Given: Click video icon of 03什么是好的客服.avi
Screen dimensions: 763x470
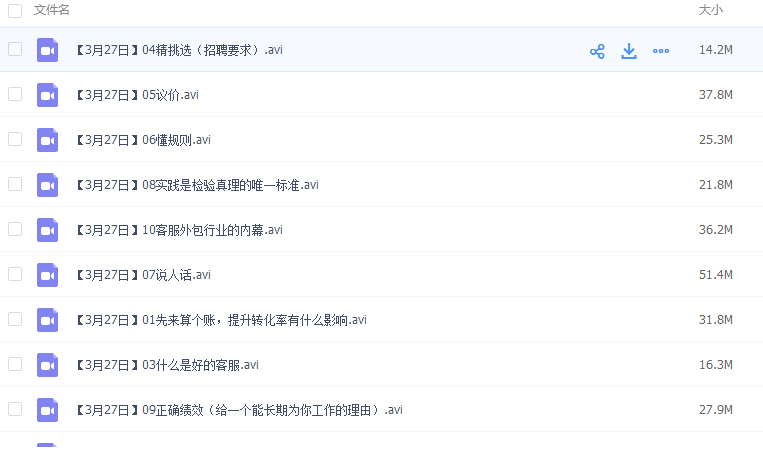Looking at the screenshot, I should [x=47, y=365].
